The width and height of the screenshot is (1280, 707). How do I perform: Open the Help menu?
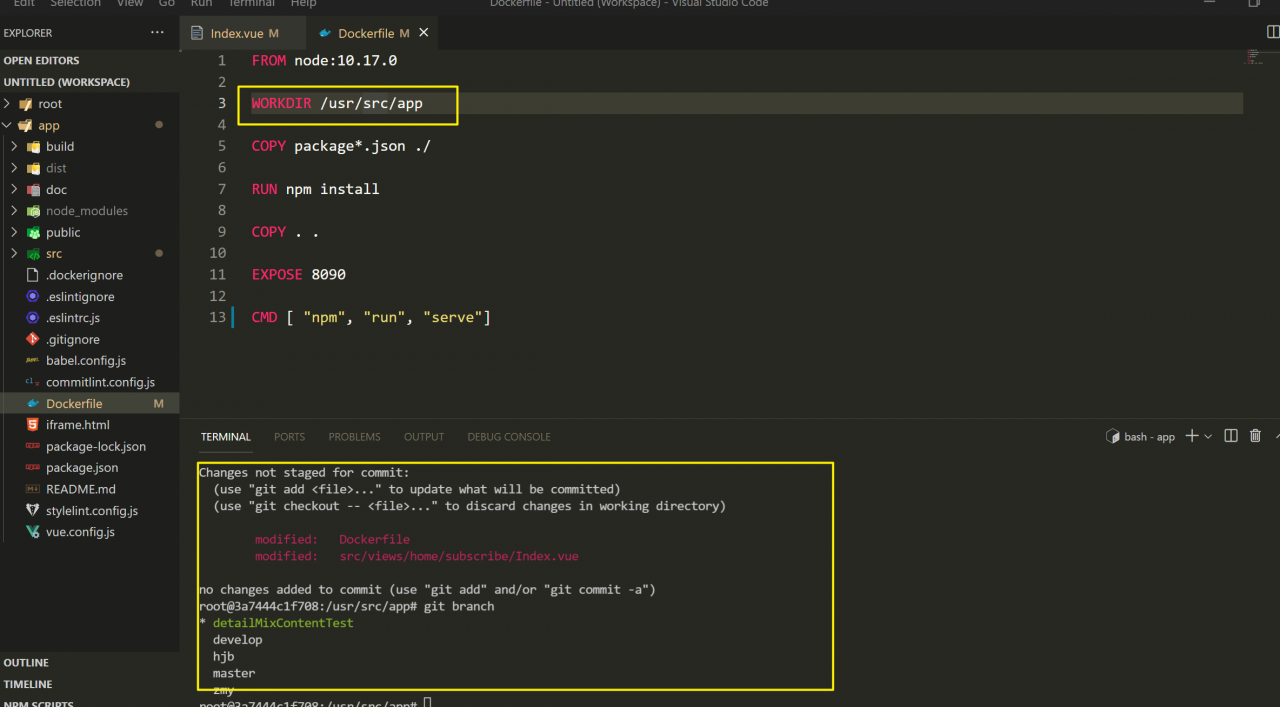(x=303, y=3)
